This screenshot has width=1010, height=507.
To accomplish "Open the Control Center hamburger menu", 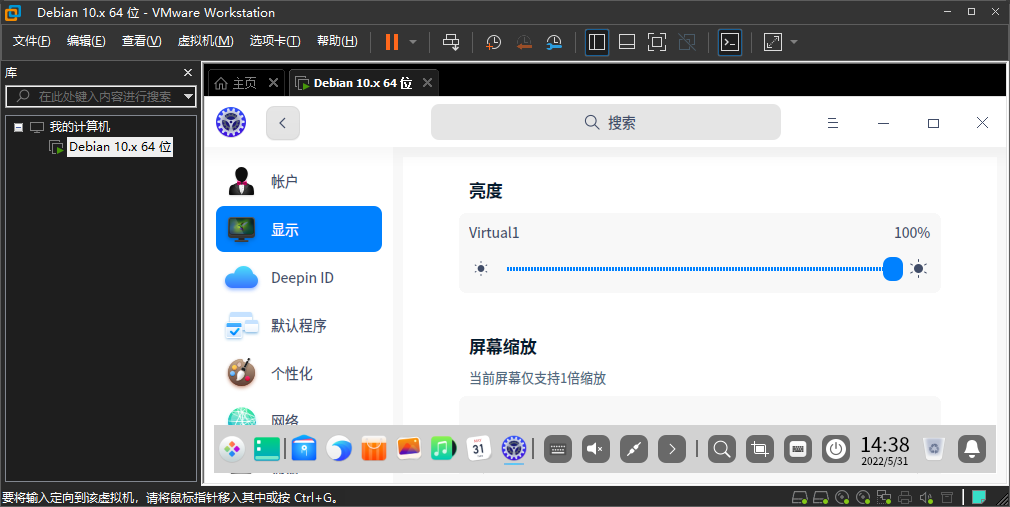I will tap(833, 123).
